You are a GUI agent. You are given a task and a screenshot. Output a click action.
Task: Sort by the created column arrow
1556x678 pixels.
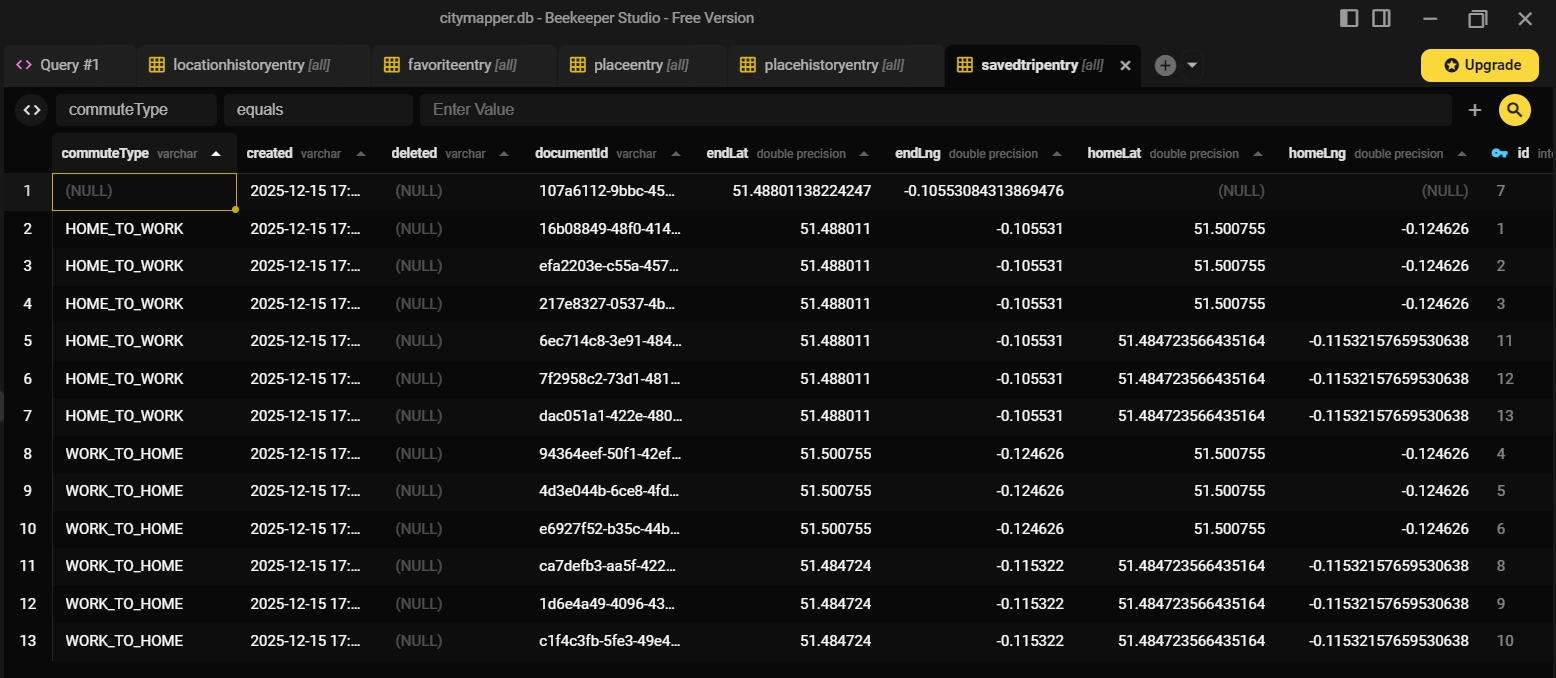361,154
